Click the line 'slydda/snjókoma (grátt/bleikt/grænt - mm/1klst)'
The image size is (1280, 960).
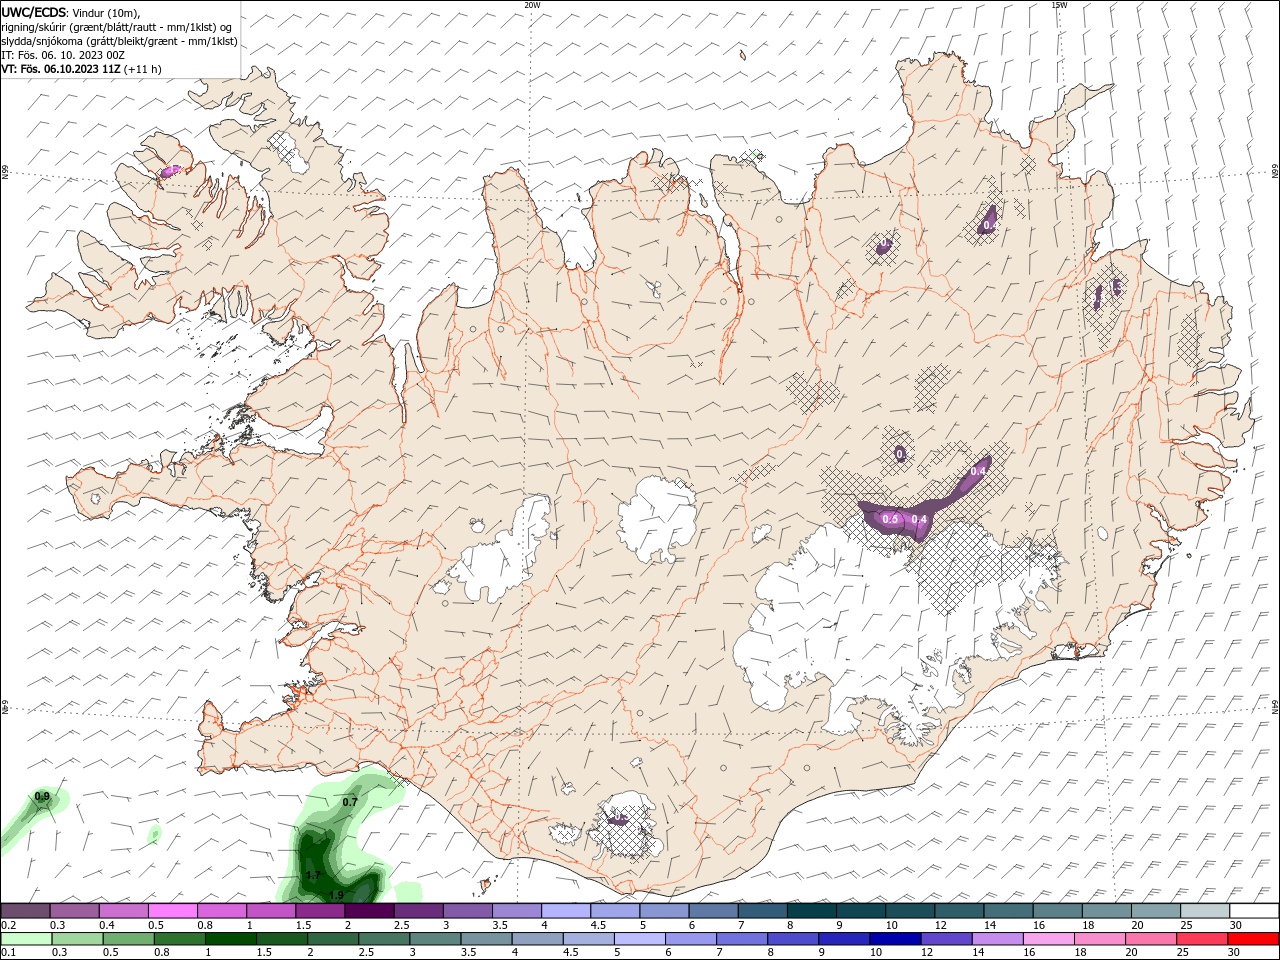pos(119,41)
